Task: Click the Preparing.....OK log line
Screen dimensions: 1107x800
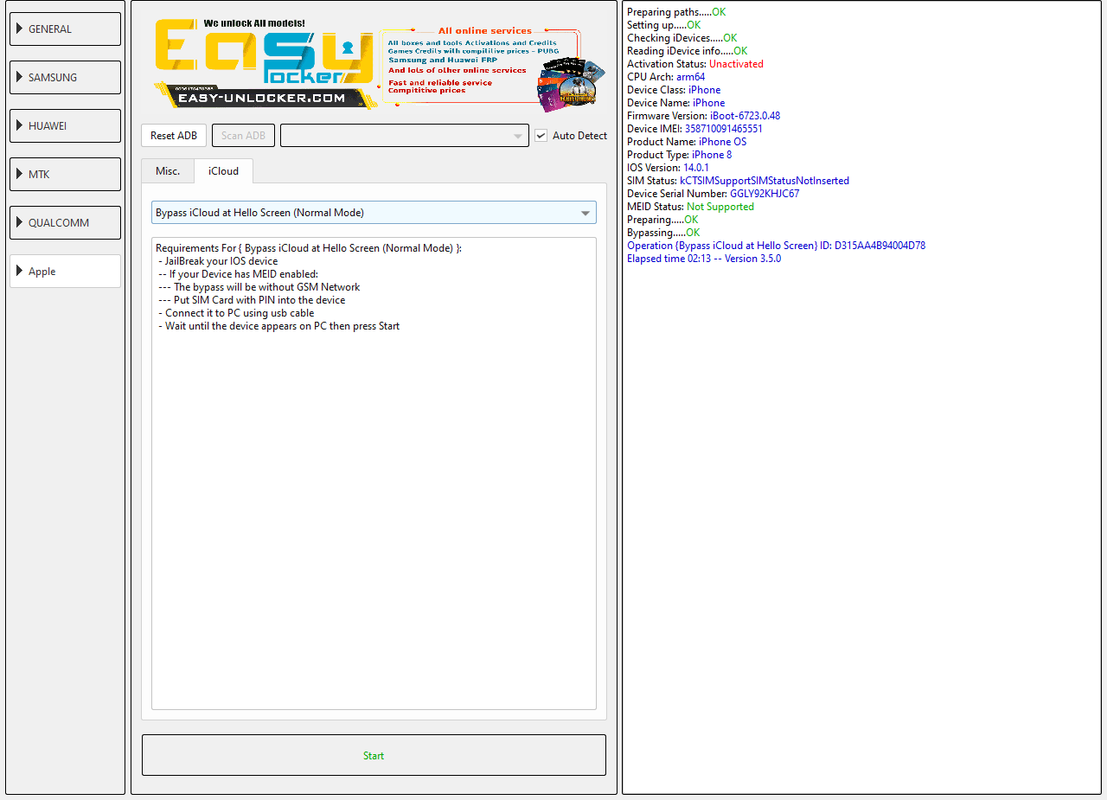Action: coord(662,220)
